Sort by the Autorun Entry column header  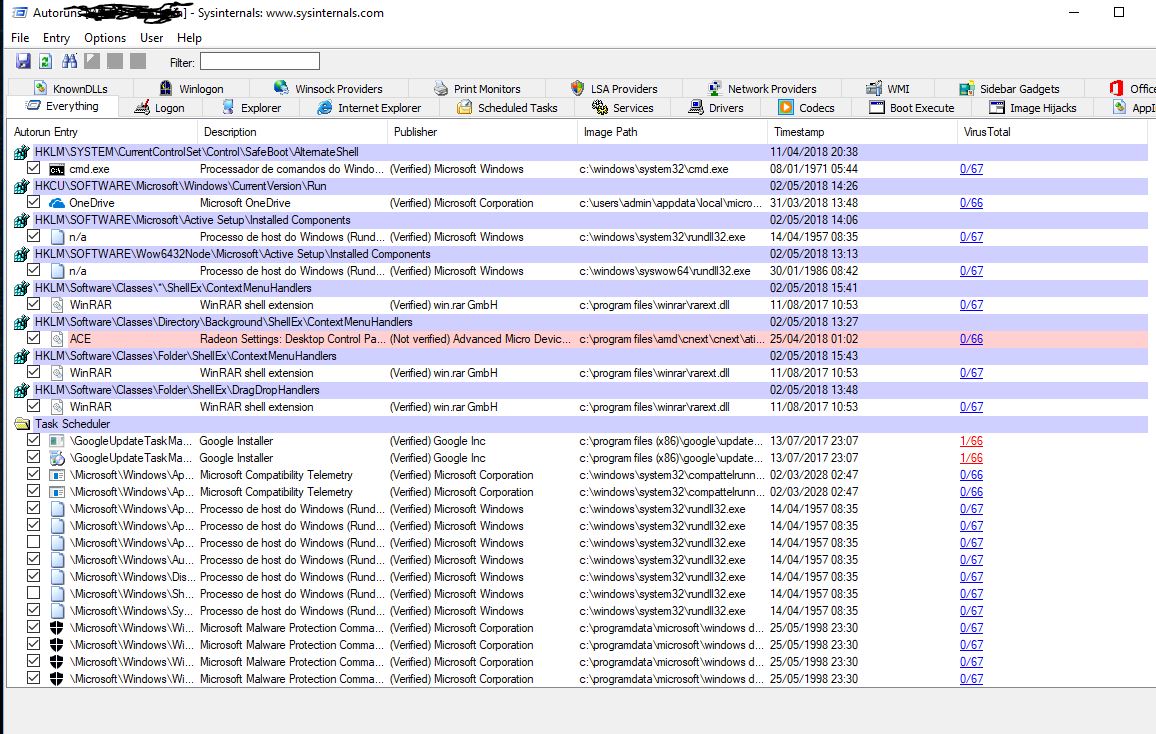tap(102, 132)
